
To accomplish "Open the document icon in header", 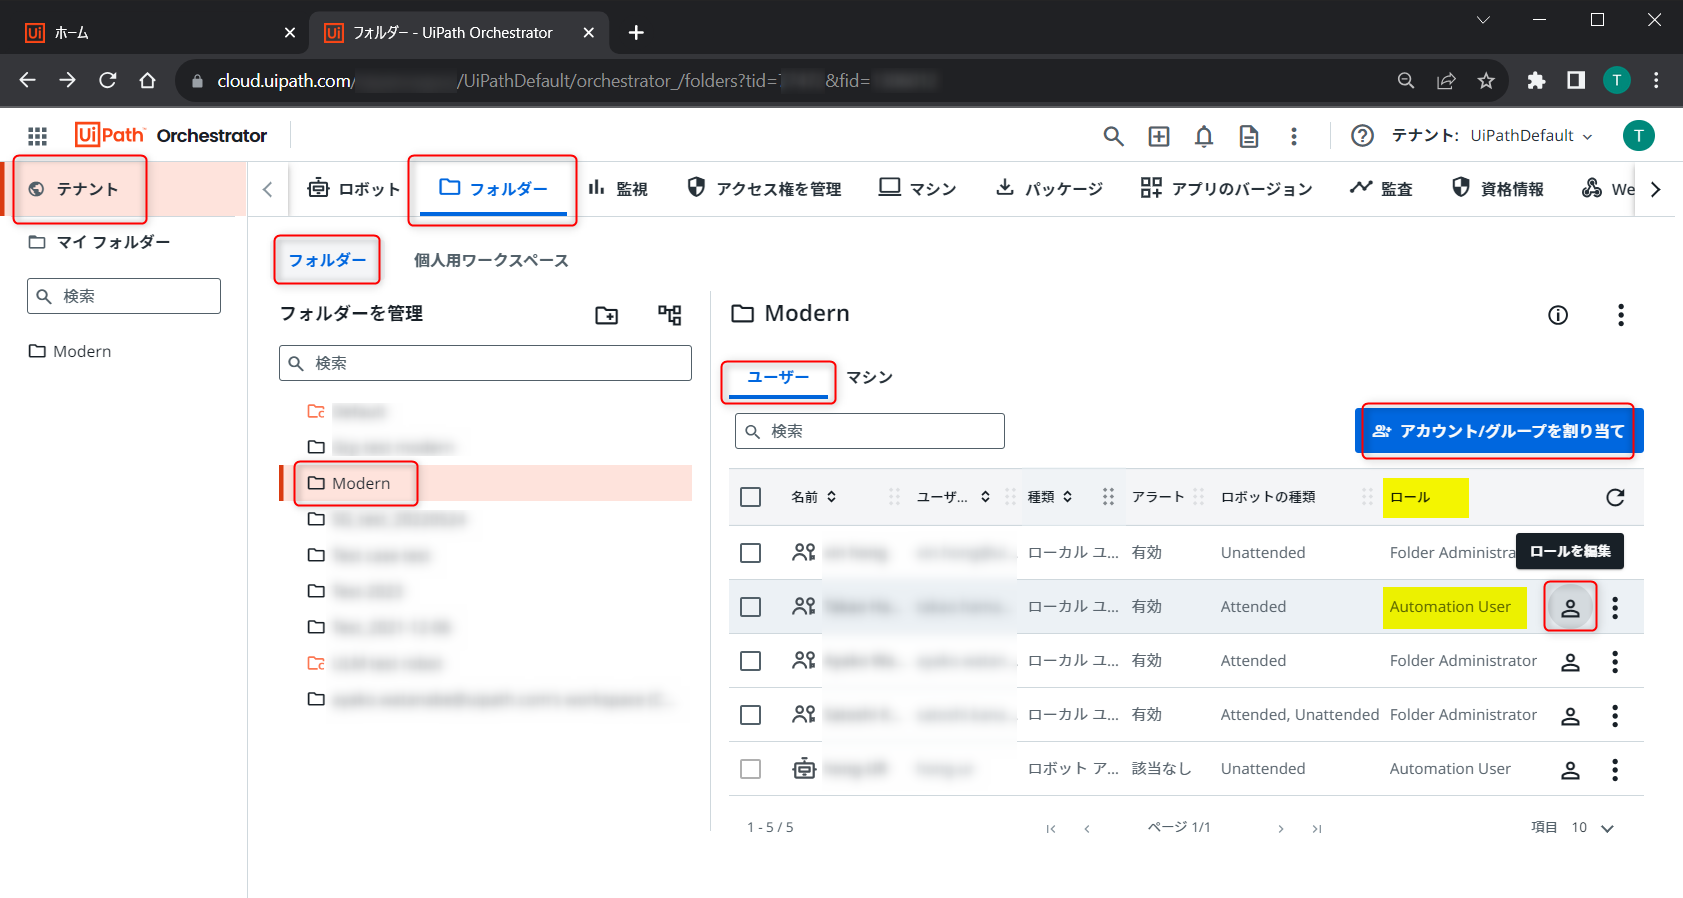I will [1249, 136].
